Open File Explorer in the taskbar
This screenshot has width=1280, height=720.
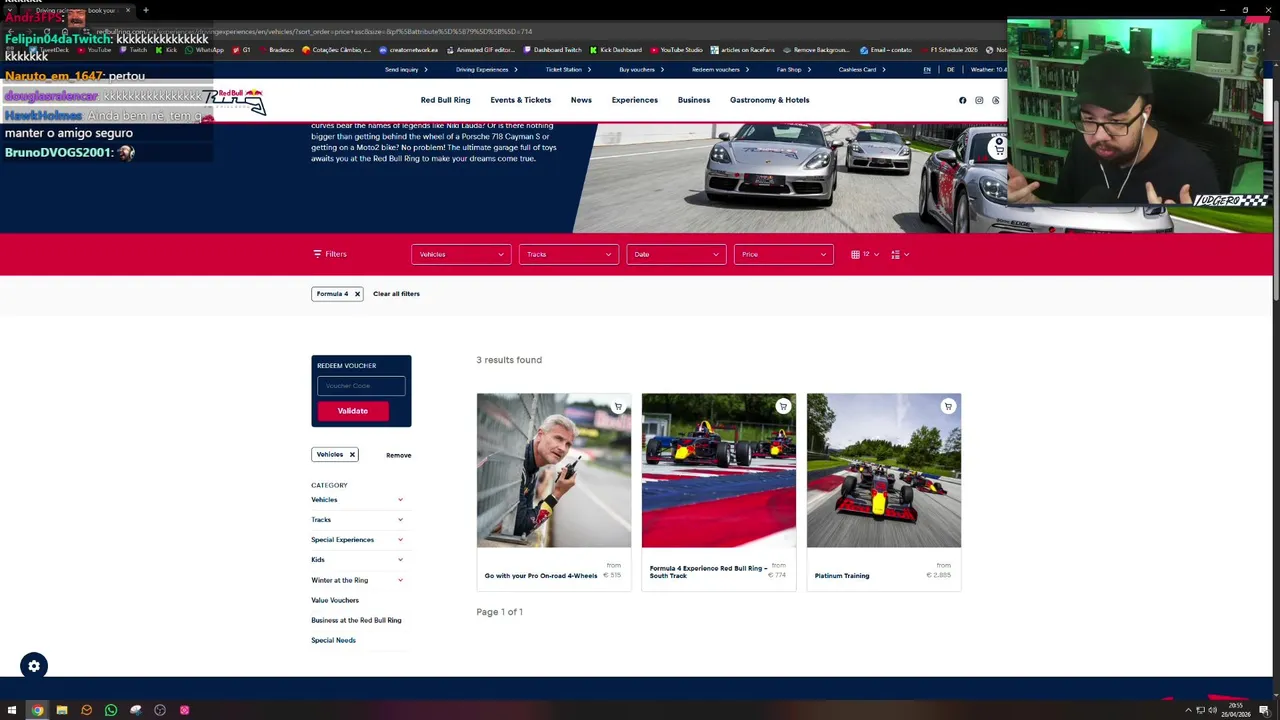62,710
